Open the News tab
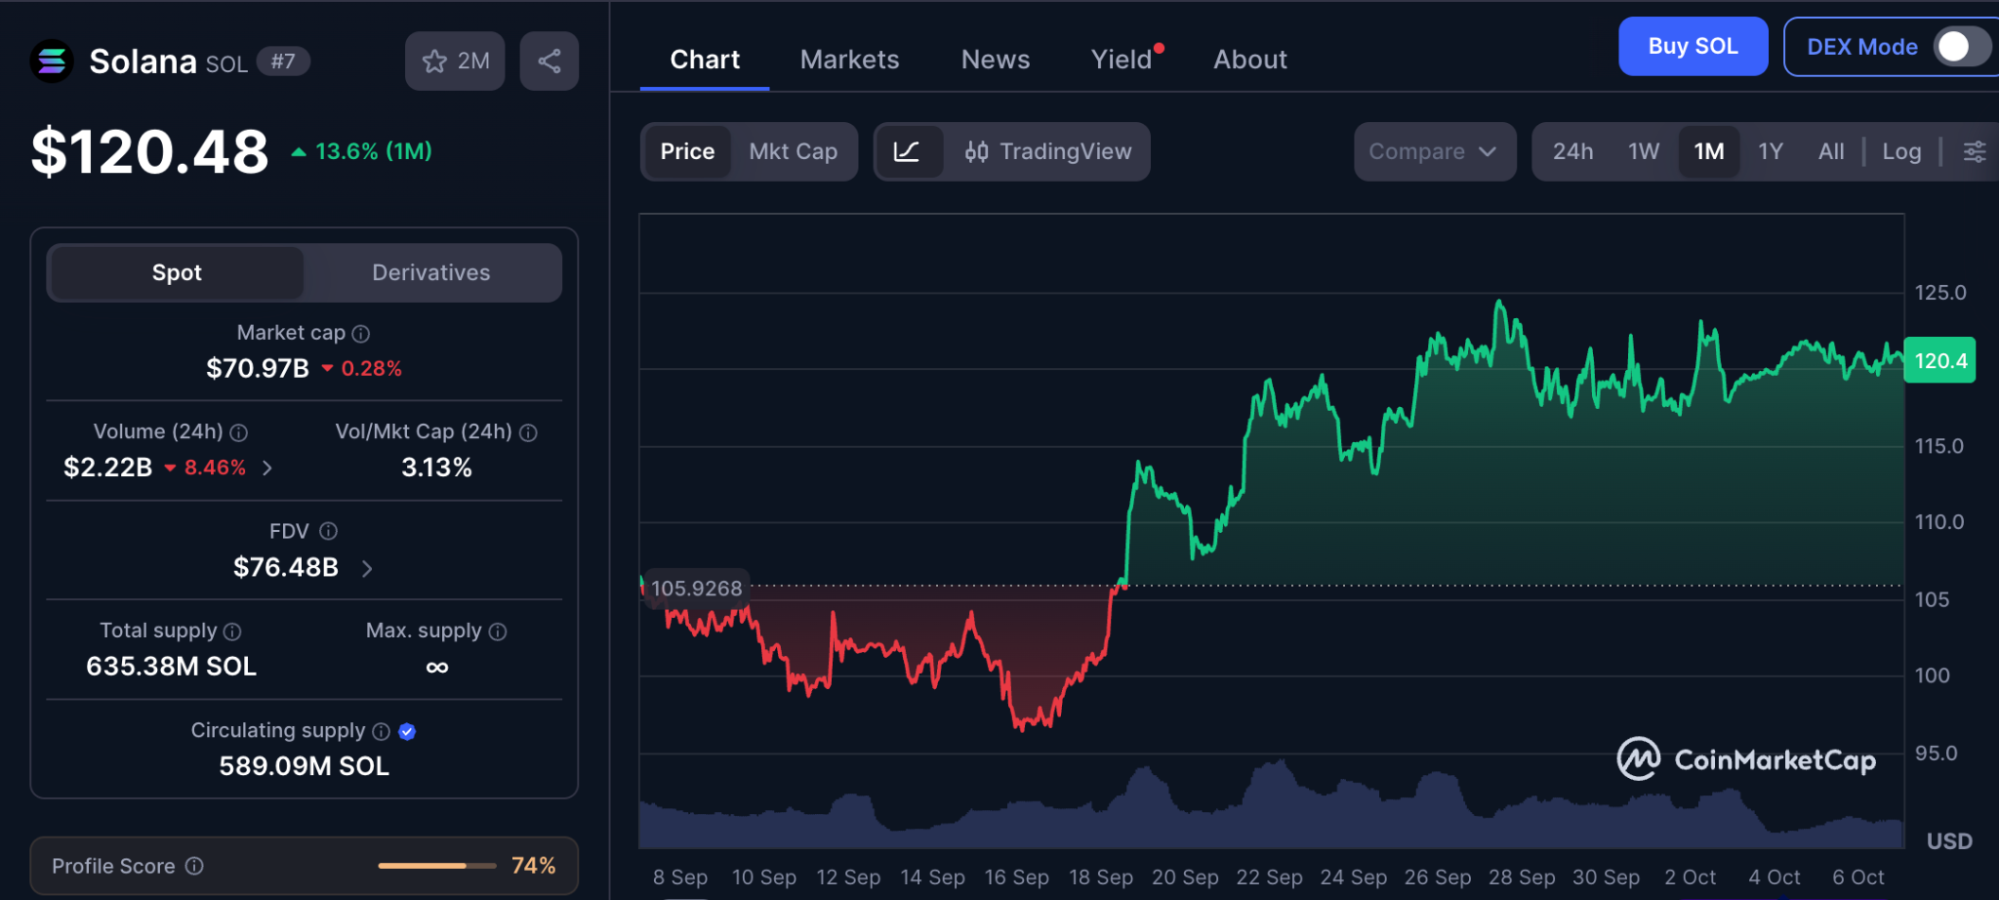This screenshot has width=1999, height=900. click(995, 60)
